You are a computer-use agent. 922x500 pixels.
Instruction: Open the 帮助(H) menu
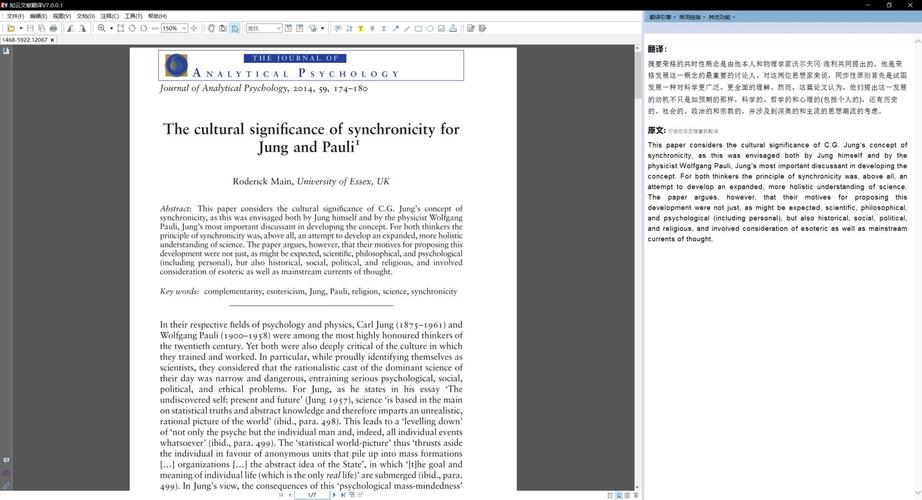point(157,16)
